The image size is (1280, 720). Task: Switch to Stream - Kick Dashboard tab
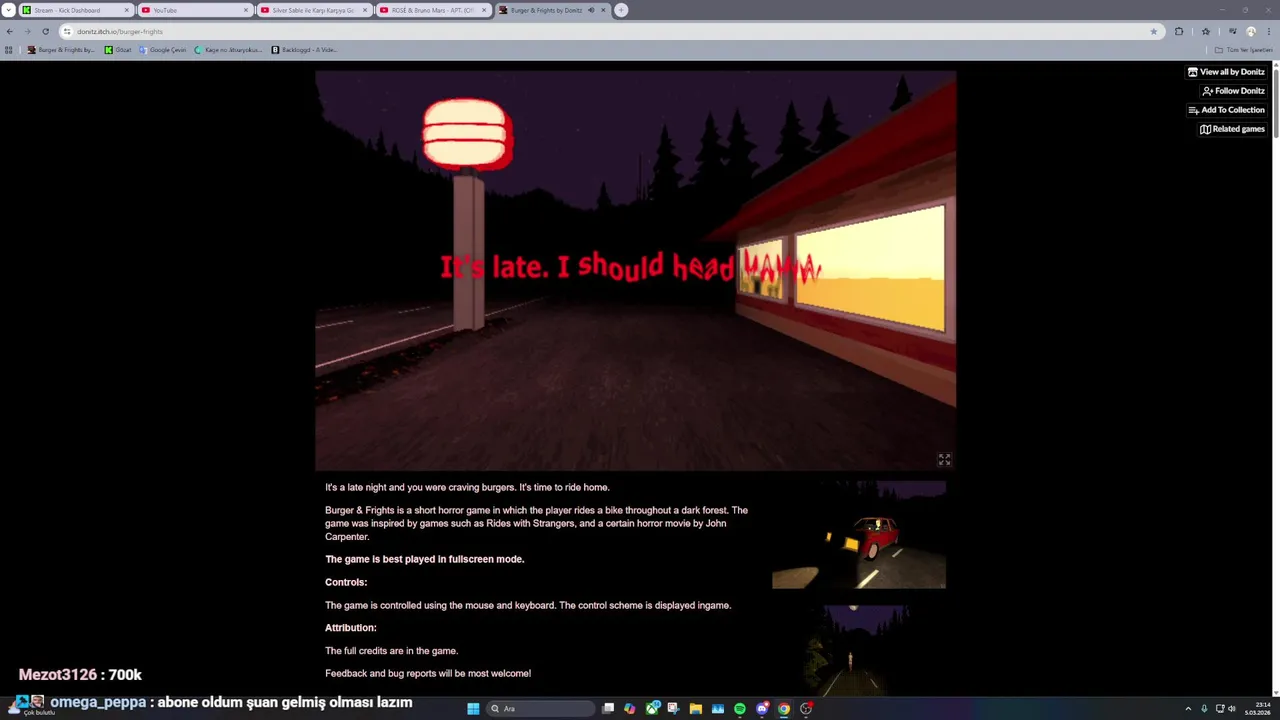(76, 10)
